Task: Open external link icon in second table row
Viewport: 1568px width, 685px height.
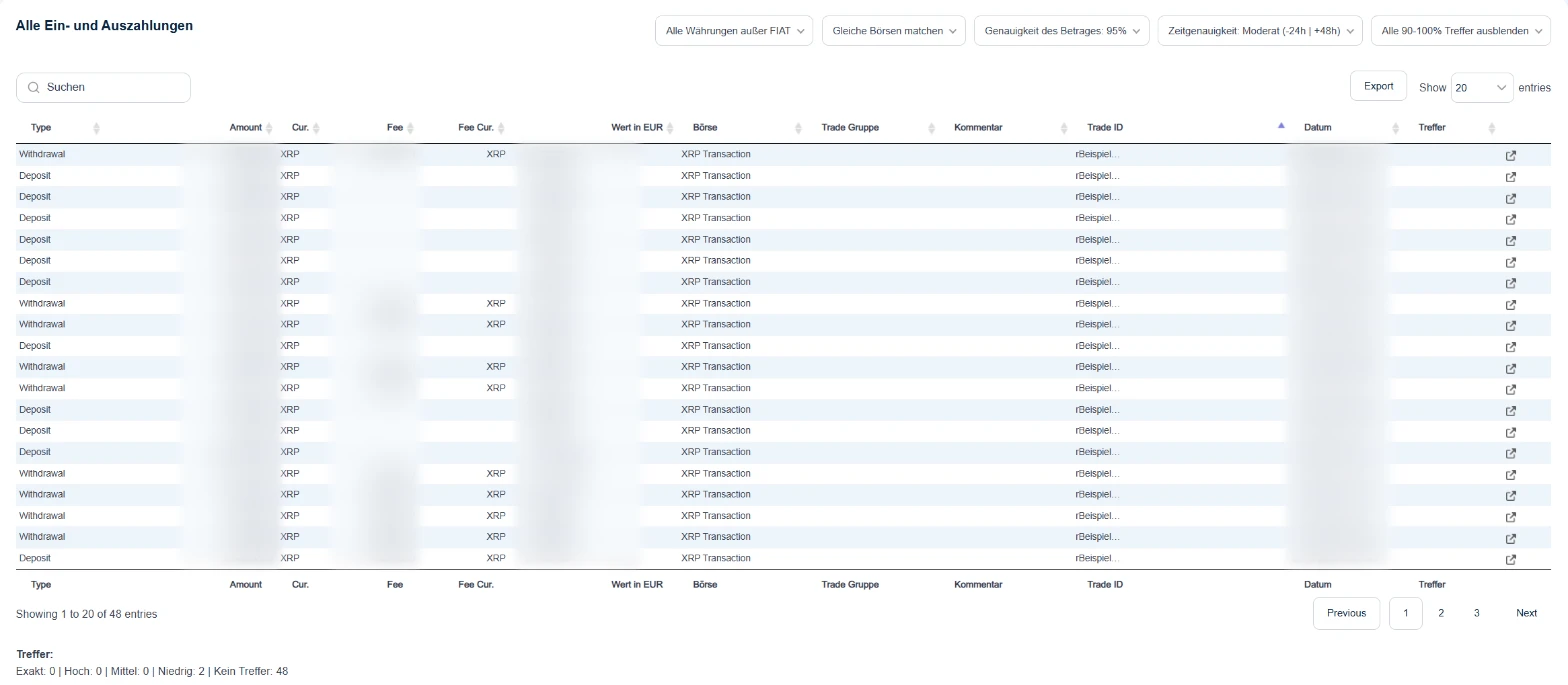Action: [x=1511, y=177]
